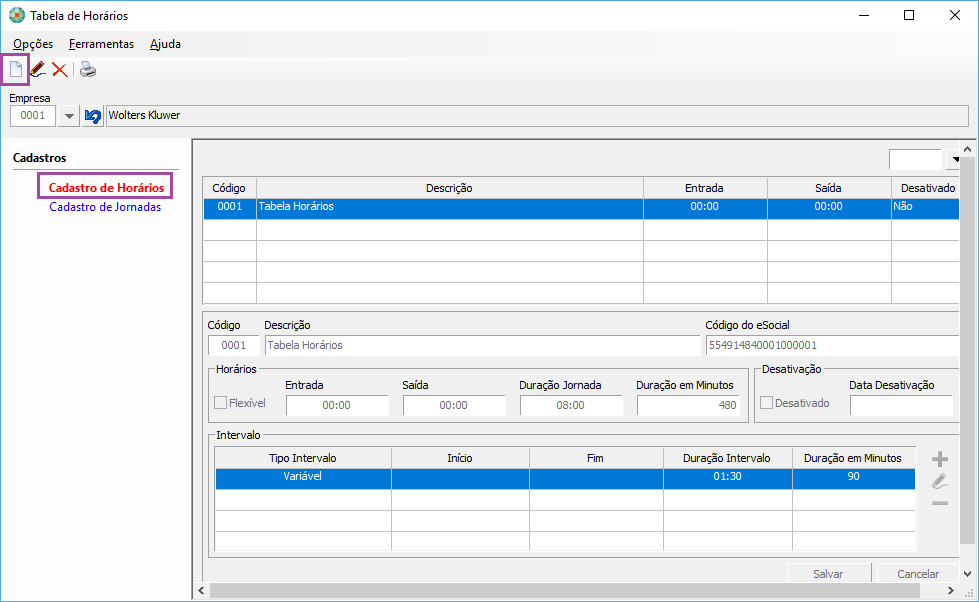Click the plus icon to add interval

tap(940, 460)
